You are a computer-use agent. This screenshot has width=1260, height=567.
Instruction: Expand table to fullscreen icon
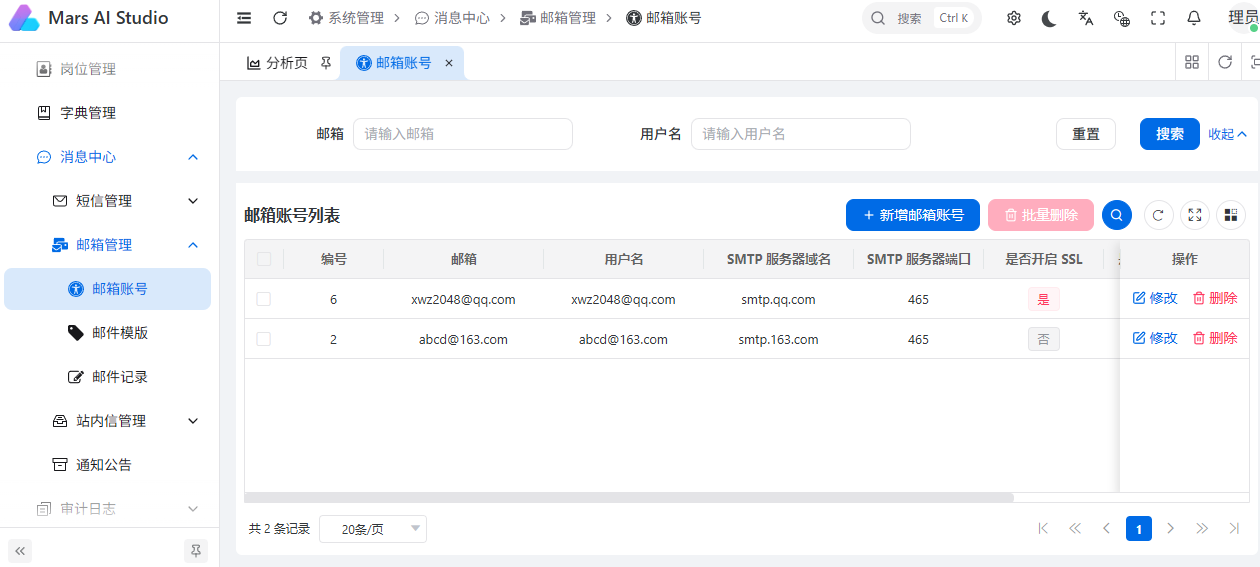[x=1195, y=215]
